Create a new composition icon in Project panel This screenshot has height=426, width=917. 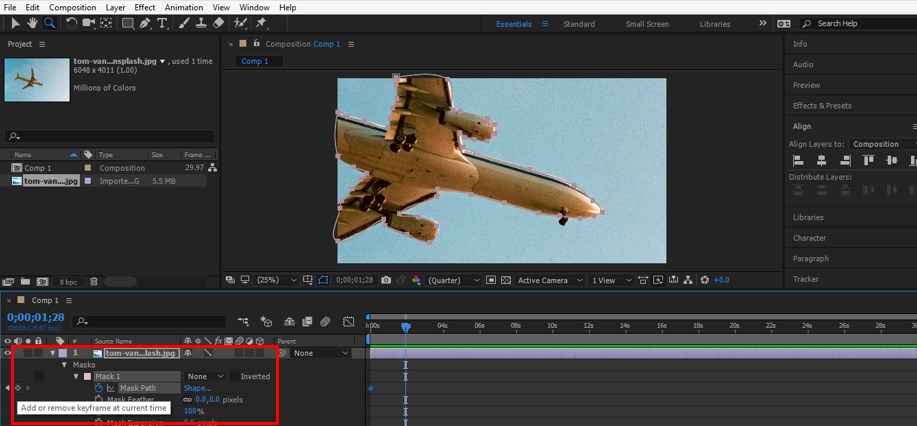[x=43, y=282]
